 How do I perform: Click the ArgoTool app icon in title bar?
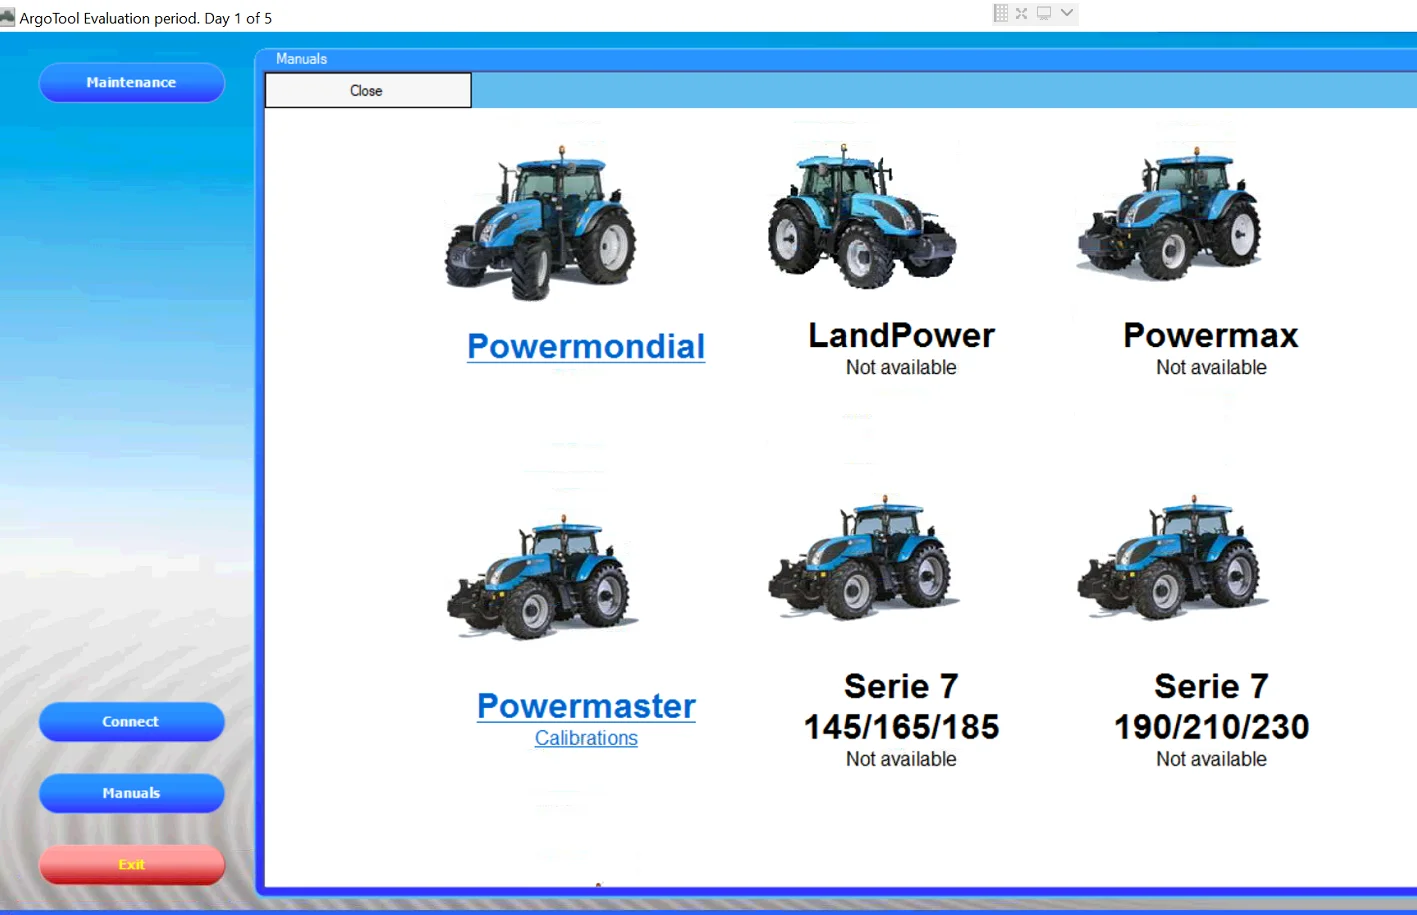tap(8, 17)
